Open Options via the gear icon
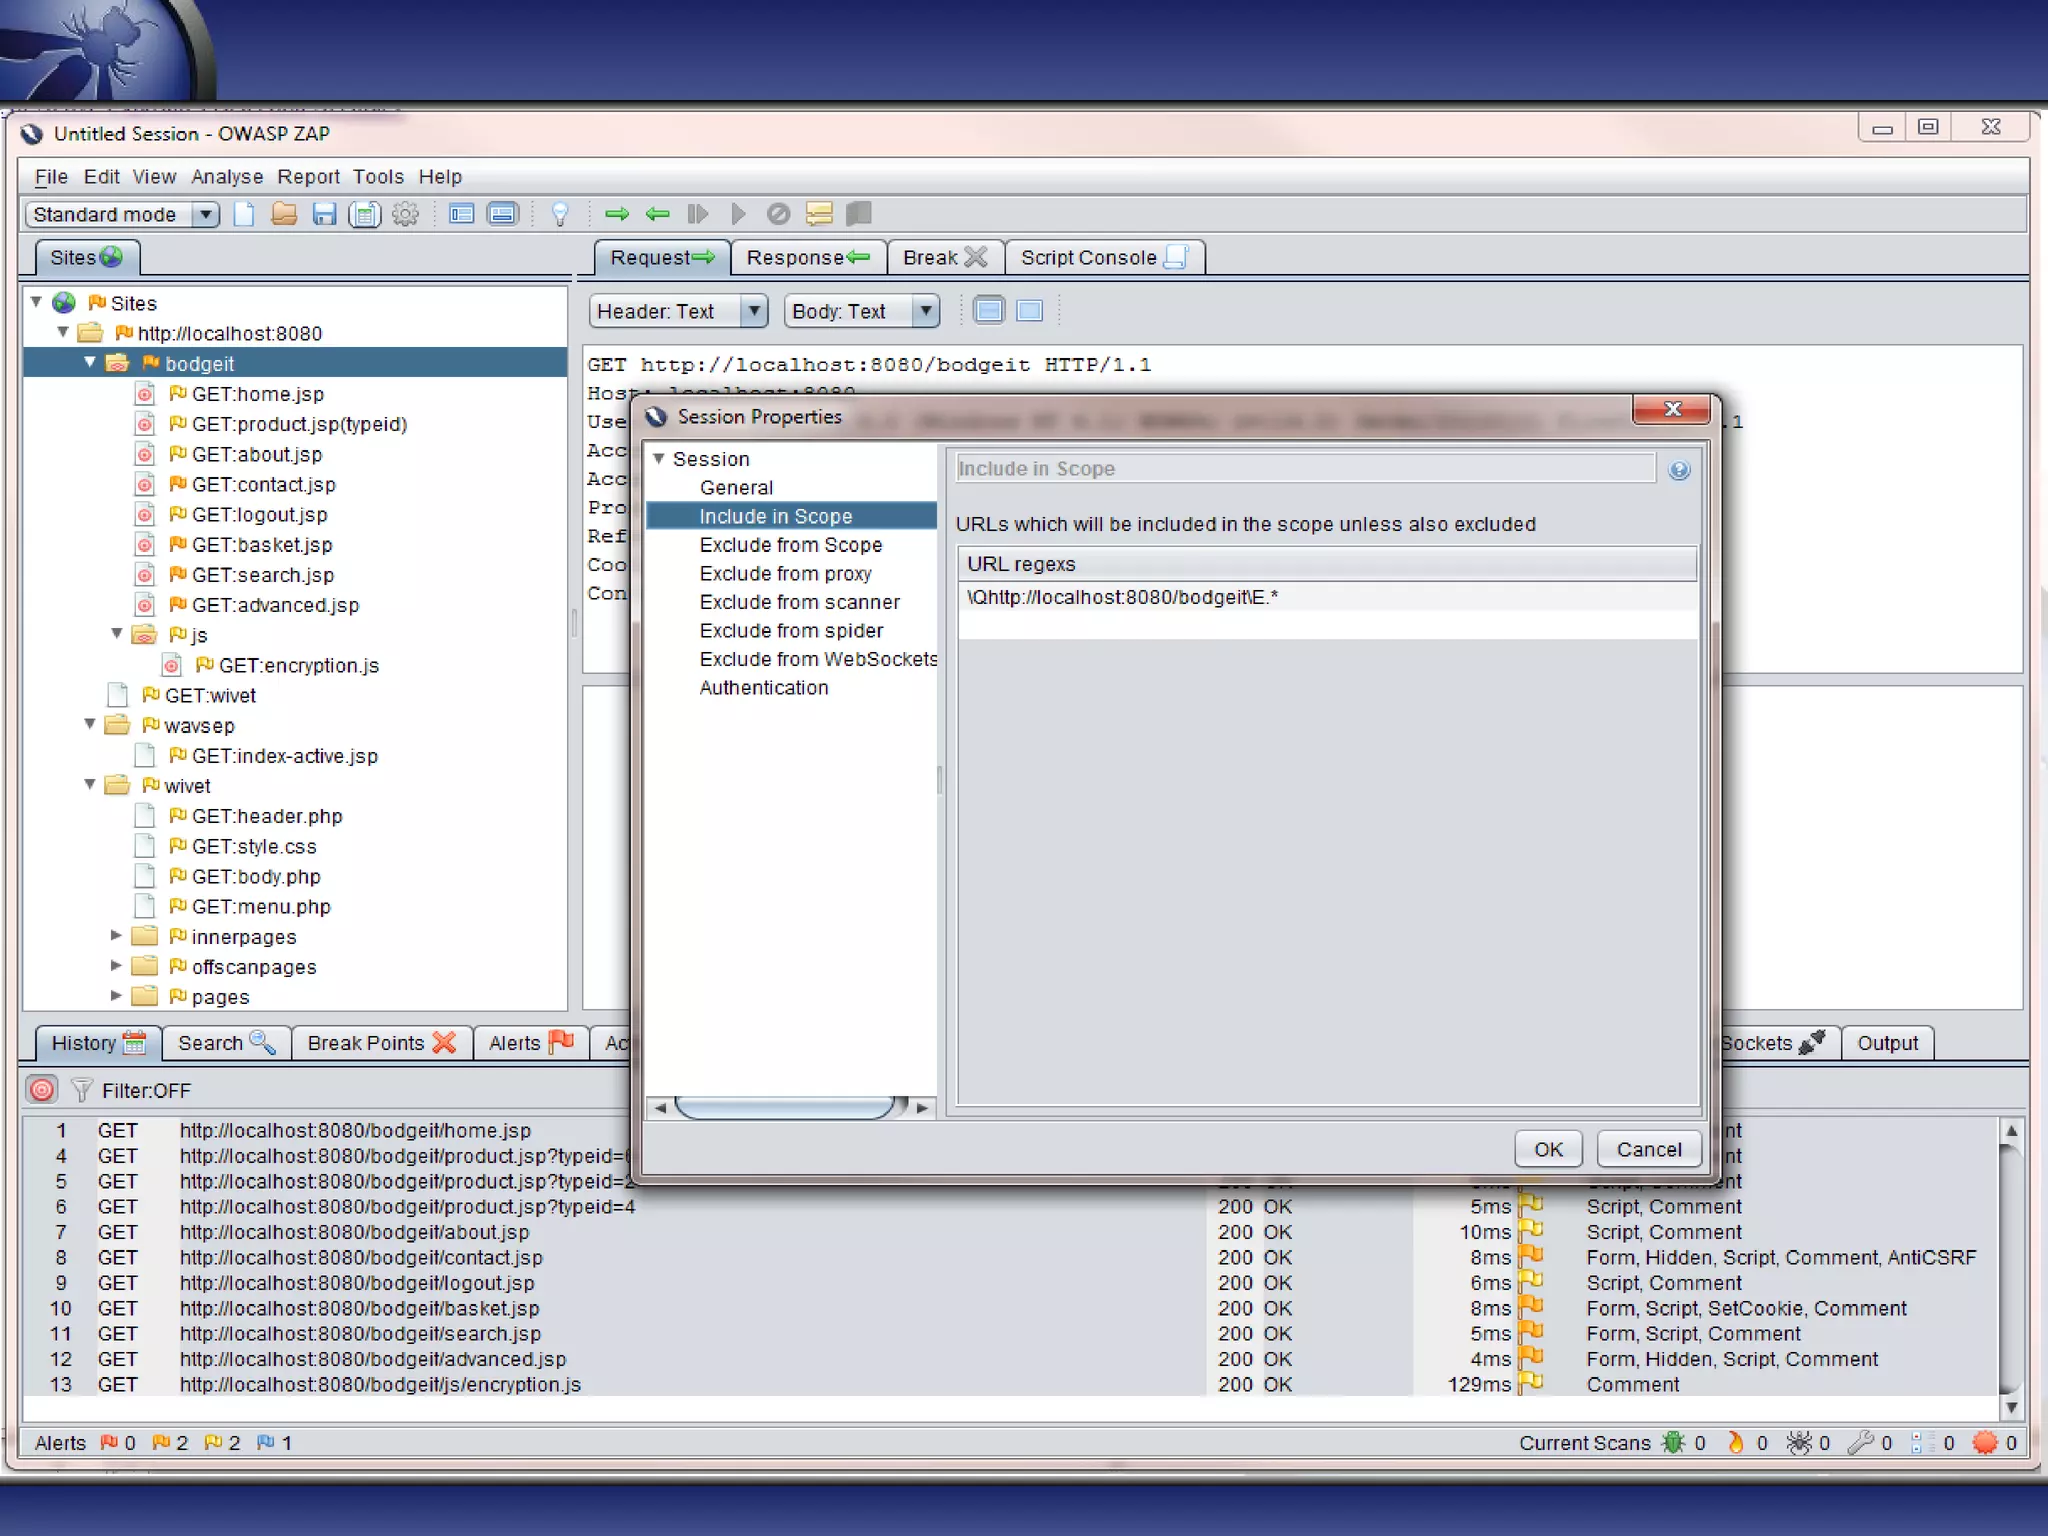The image size is (2048, 1536). (x=405, y=214)
